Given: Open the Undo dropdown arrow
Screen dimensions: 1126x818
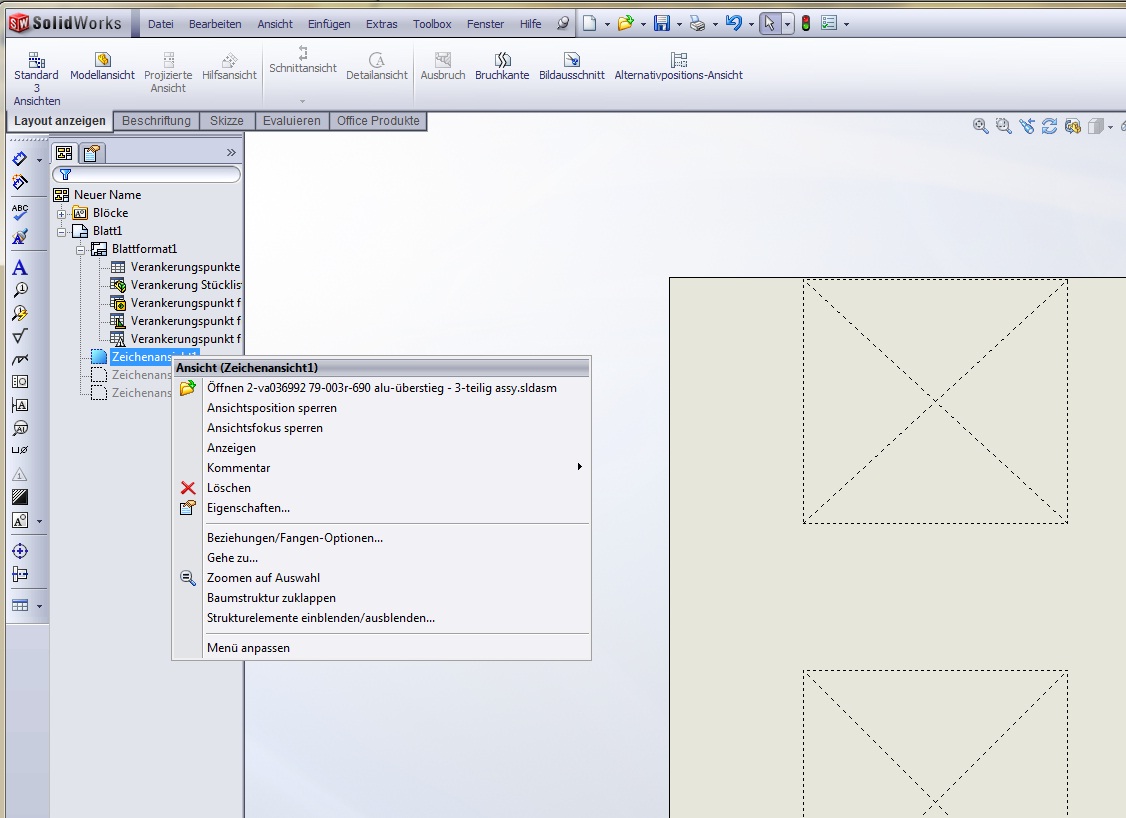Looking at the screenshot, I should (x=751, y=24).
